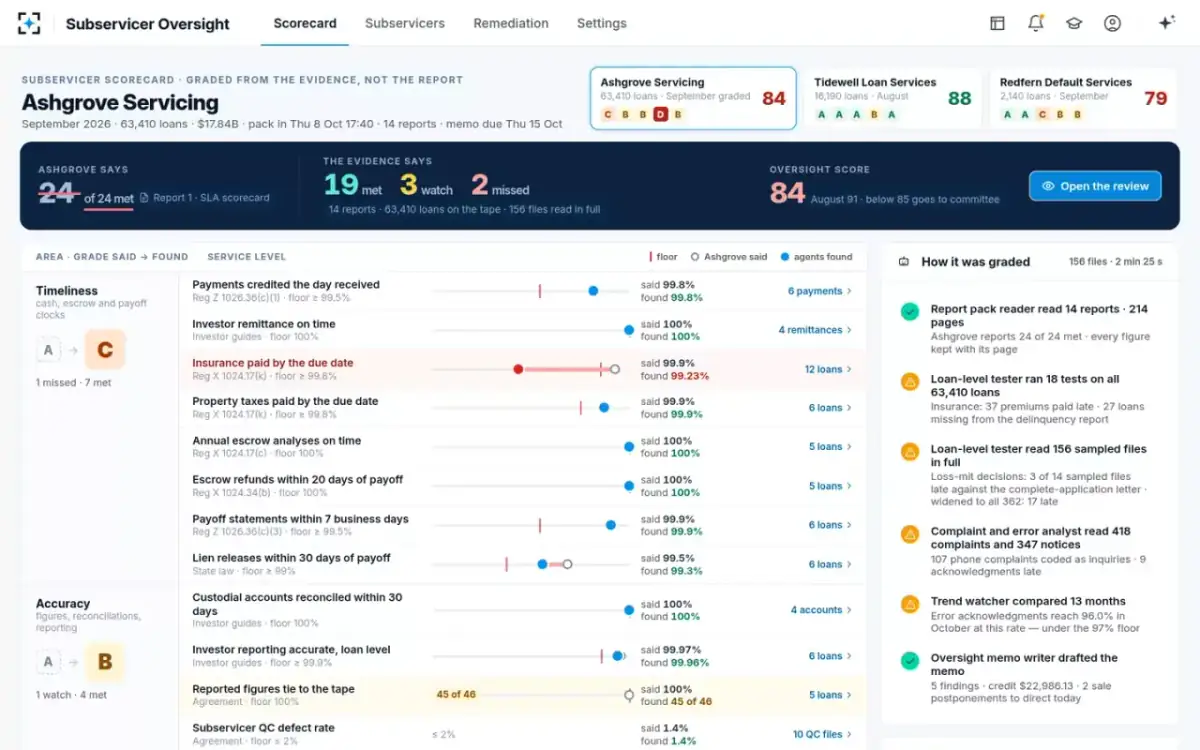Viewport: 1200px width, 750px height.
Task: Click warning icon beside Trend watcher
Action: pyautogui.click(x=909, y=604)
